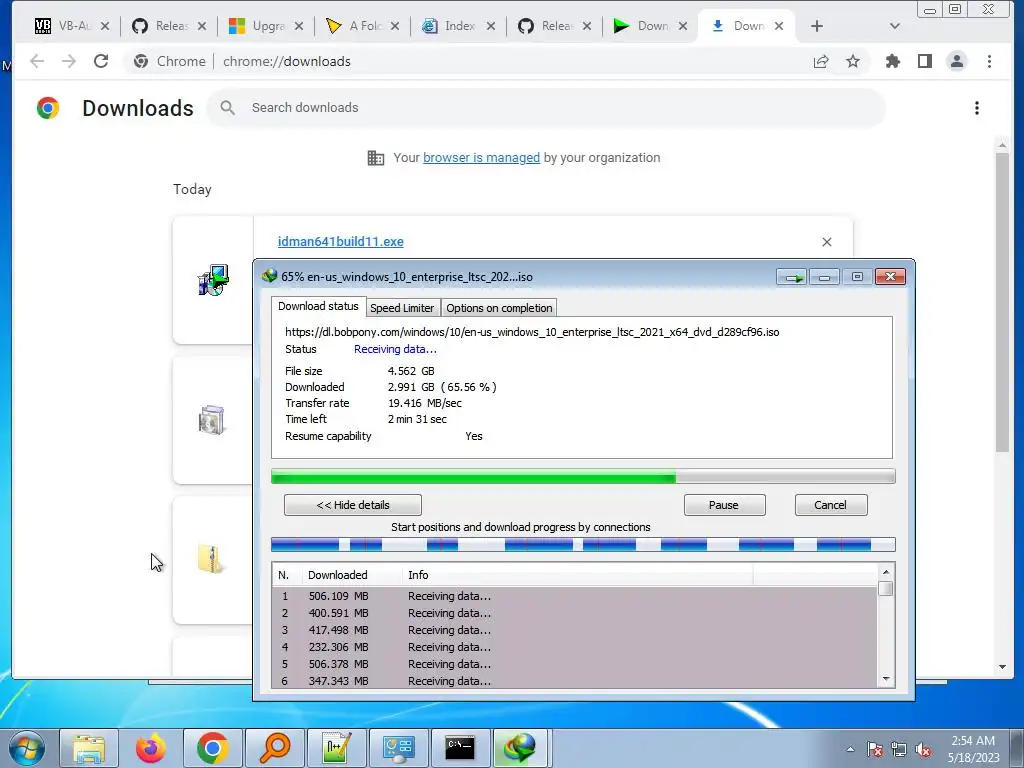This screenshot has height=768, width=1024.
Task: Select connection row 6 with 347.343 MB
Action: pos(575,680)
